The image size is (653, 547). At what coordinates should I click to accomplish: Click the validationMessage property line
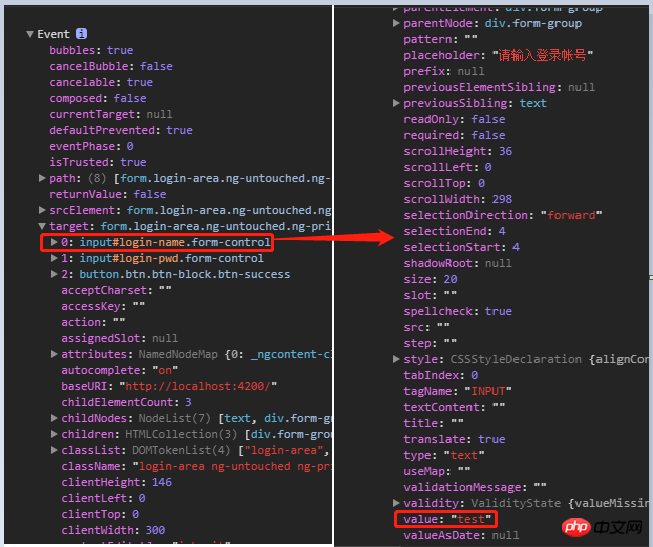pyautogui.click(x=475, y=487)
